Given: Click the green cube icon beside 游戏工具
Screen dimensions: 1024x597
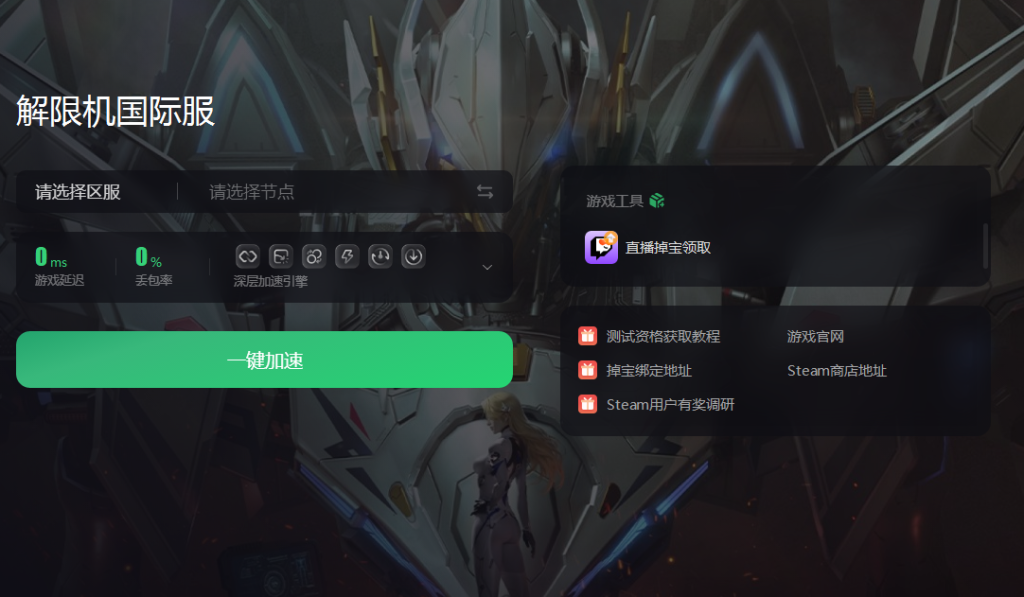Looking at the screenshot, I should coord(657,201).
